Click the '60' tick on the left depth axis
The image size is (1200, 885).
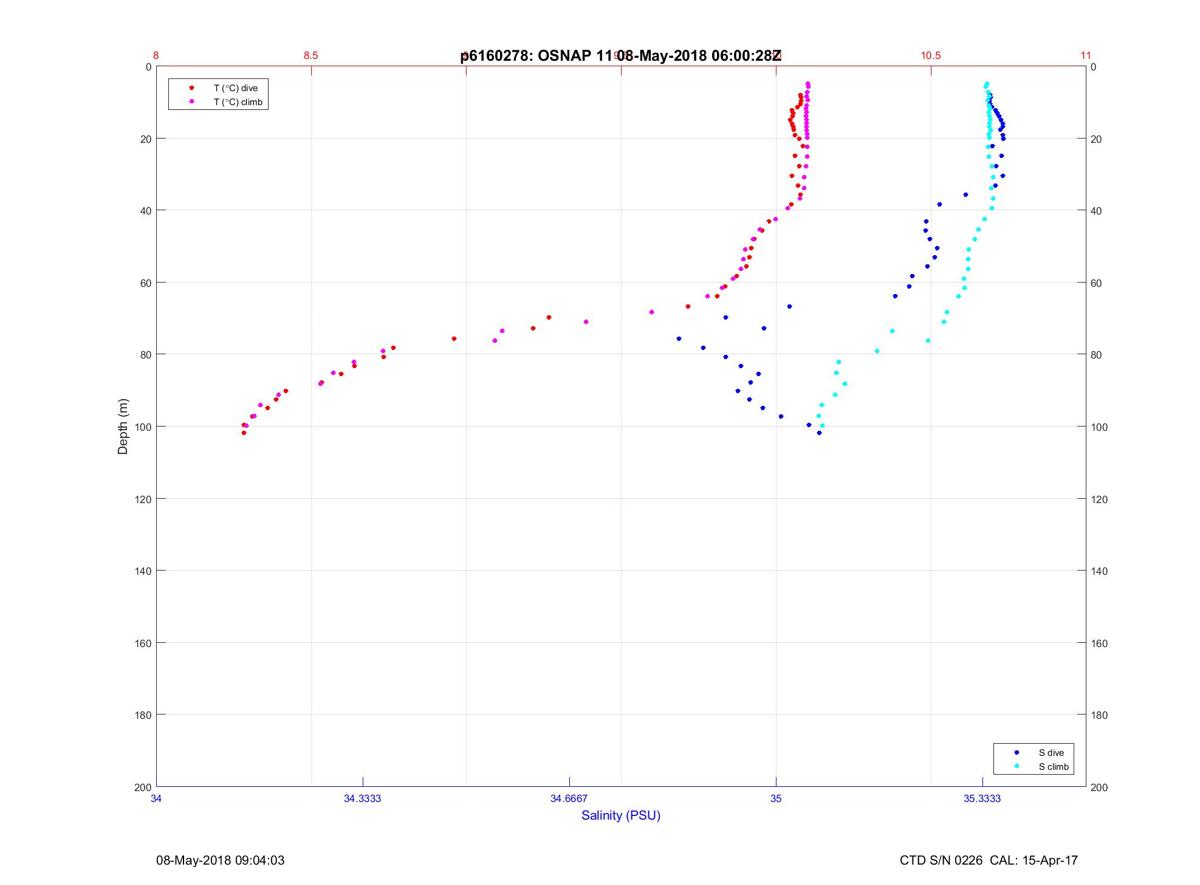pos(145,283)
